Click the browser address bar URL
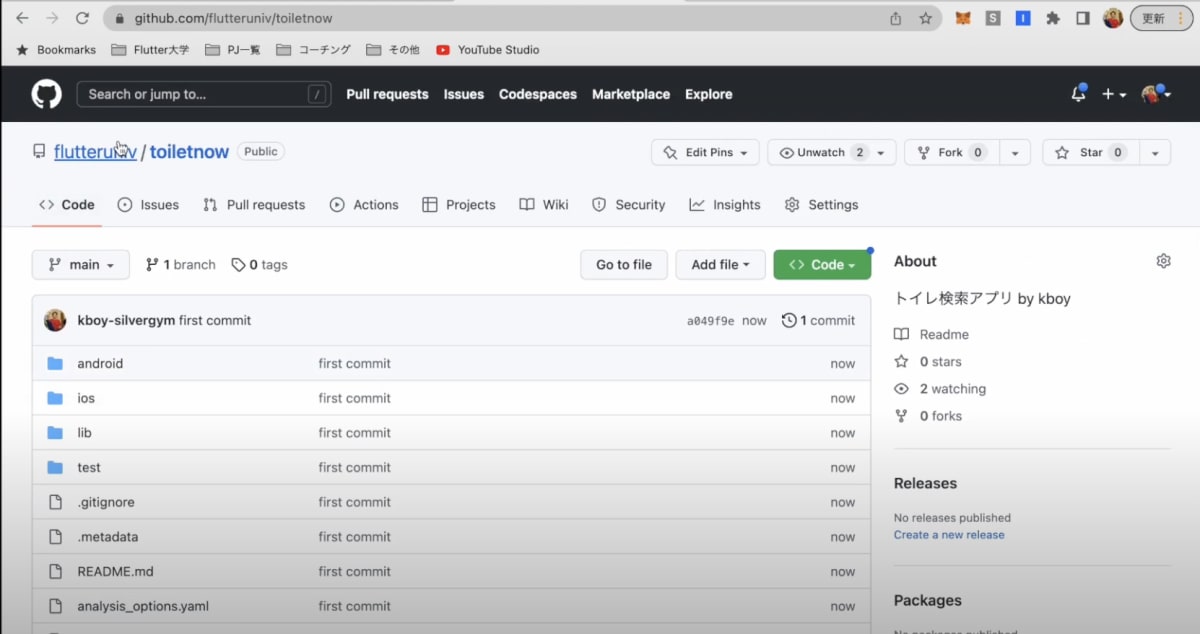Screen dimensions: 1200x634 pos(234,18)
